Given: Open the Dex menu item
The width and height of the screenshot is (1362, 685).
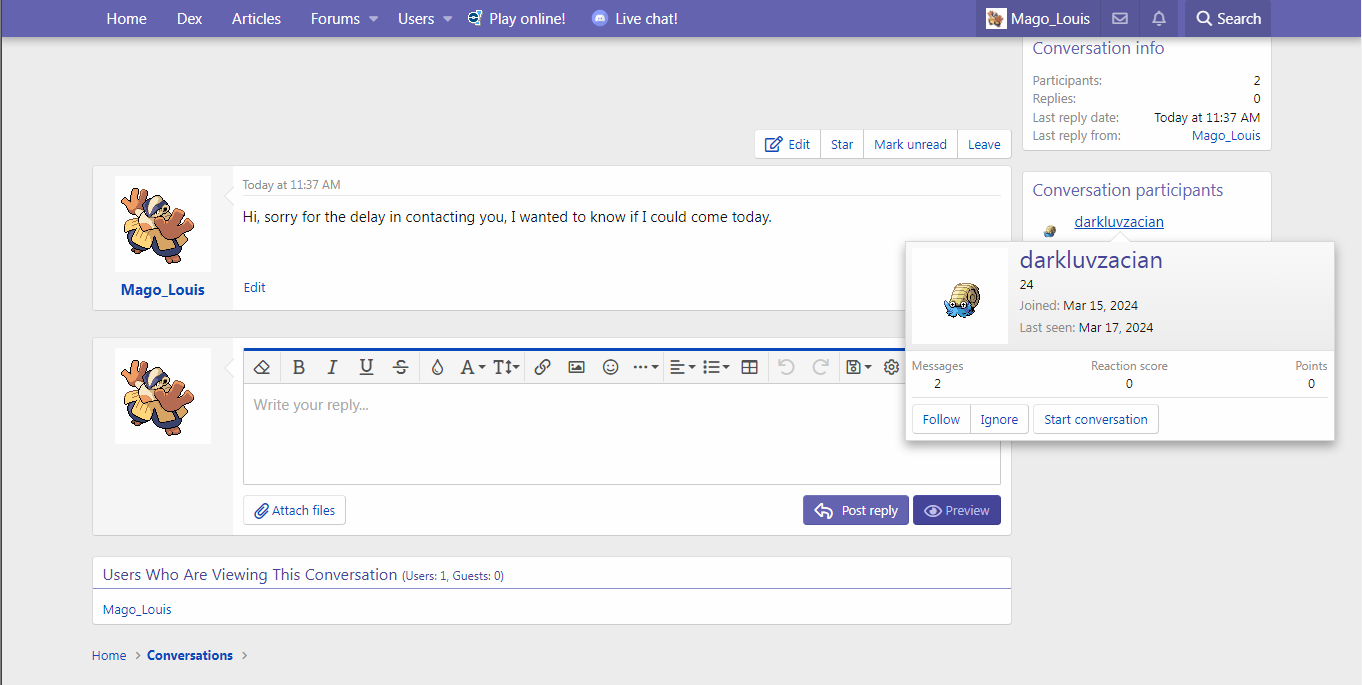Looking at the screenshot, I should [x=189, y=19].
